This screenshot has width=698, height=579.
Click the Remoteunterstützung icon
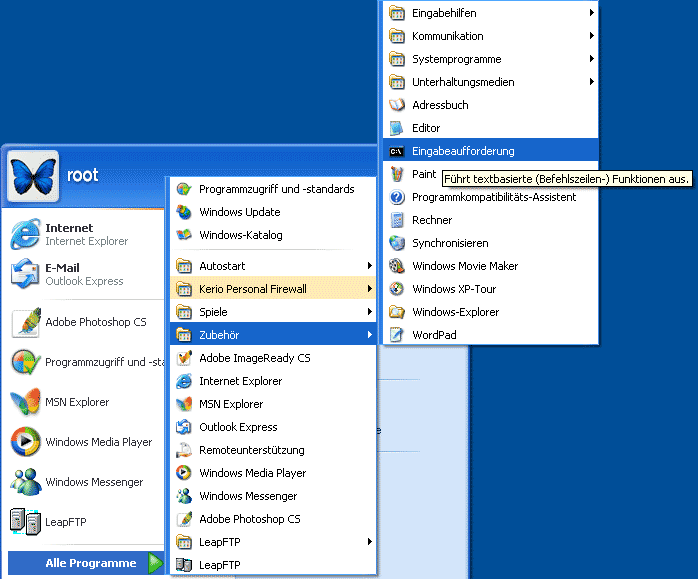pyautogui.click(x=183, y=450)
